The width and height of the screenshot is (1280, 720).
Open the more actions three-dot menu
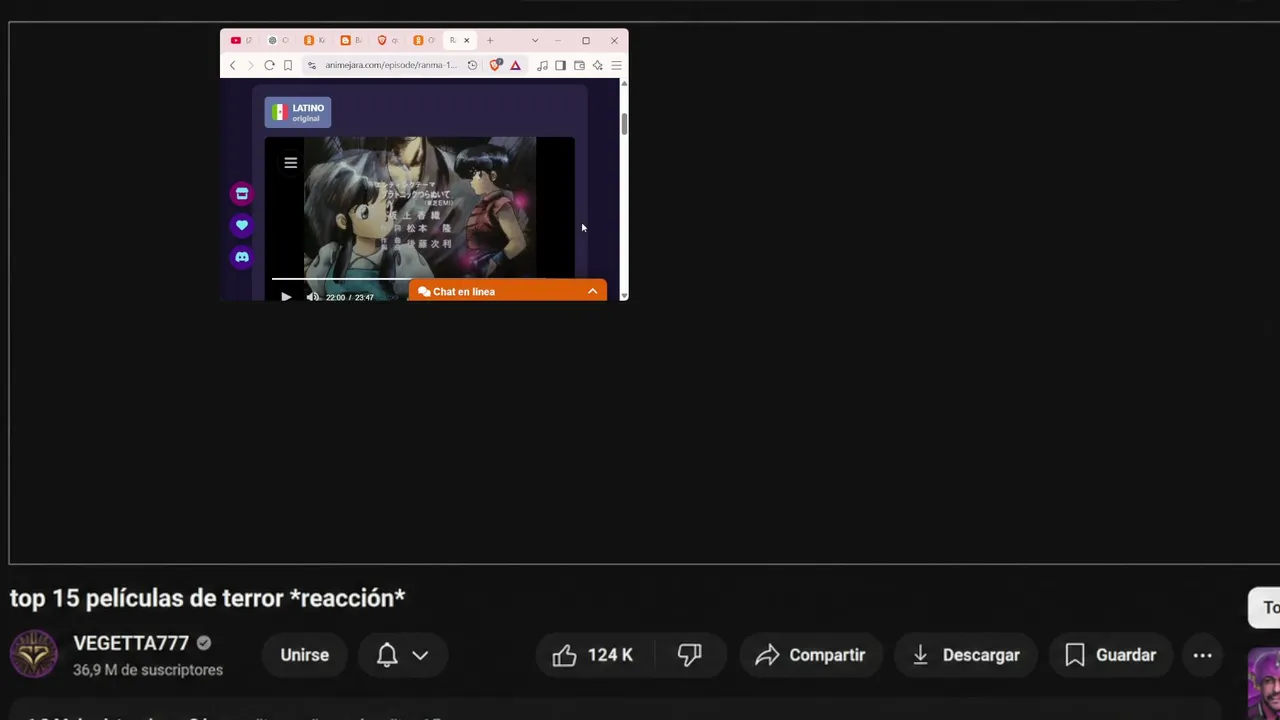[x=1203, y=655]
